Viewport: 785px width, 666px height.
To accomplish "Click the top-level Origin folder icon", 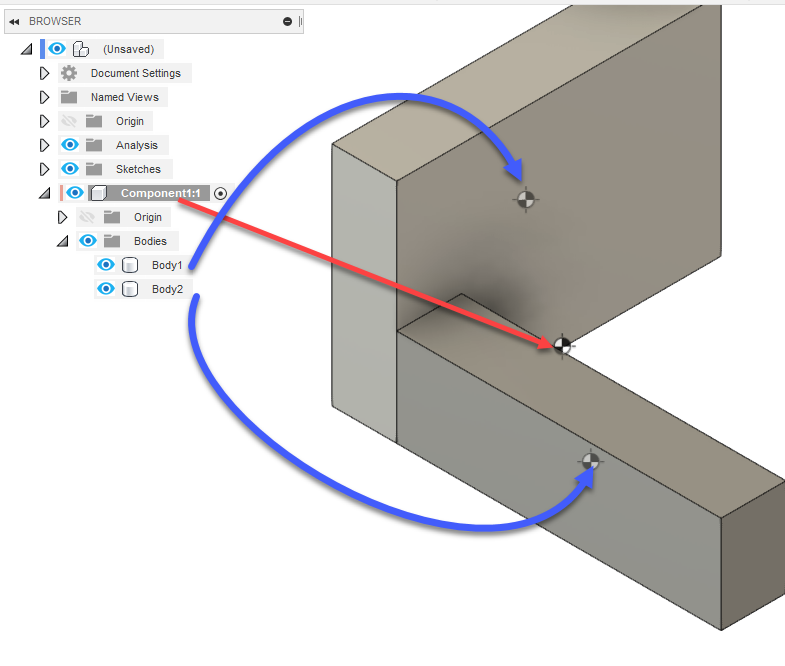I will point(94,121).
